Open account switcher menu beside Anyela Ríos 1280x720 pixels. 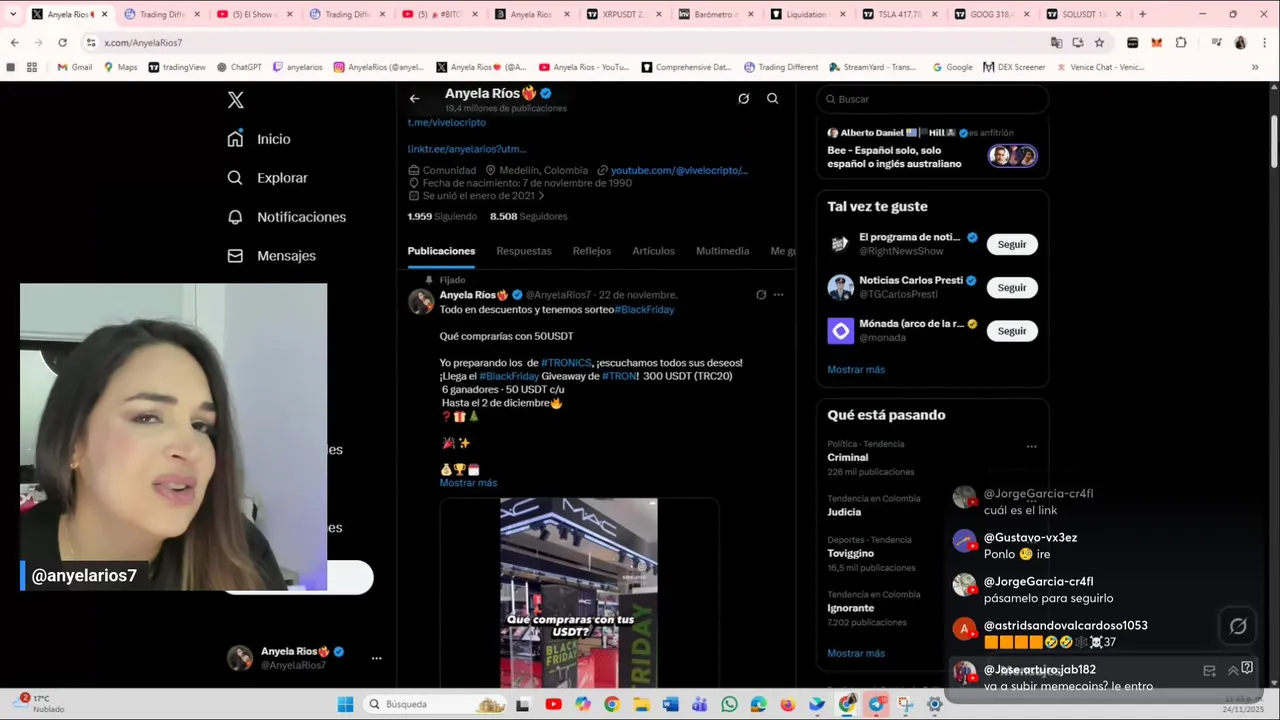tap(376, 658)
